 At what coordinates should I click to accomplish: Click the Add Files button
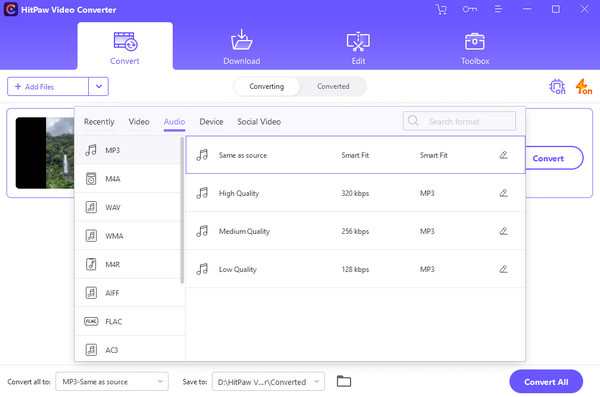pyautogui.click(x=48, y=87)
